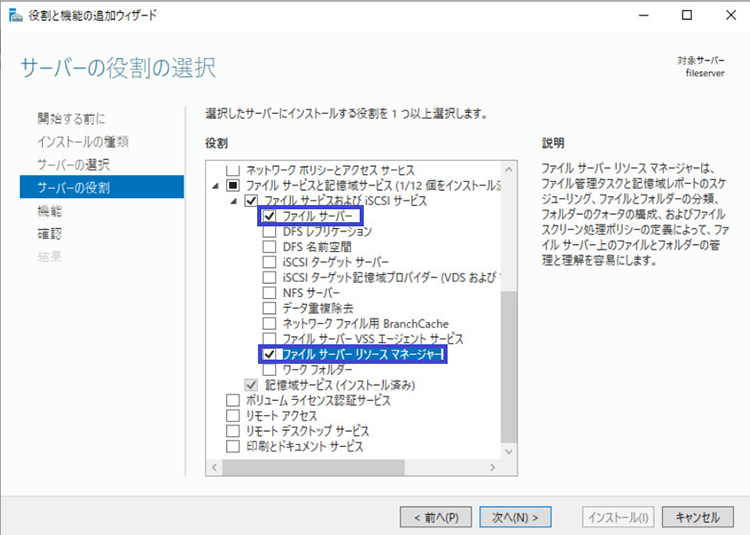Check the リモート アクセス checkbox

click(x=233, y=415)
